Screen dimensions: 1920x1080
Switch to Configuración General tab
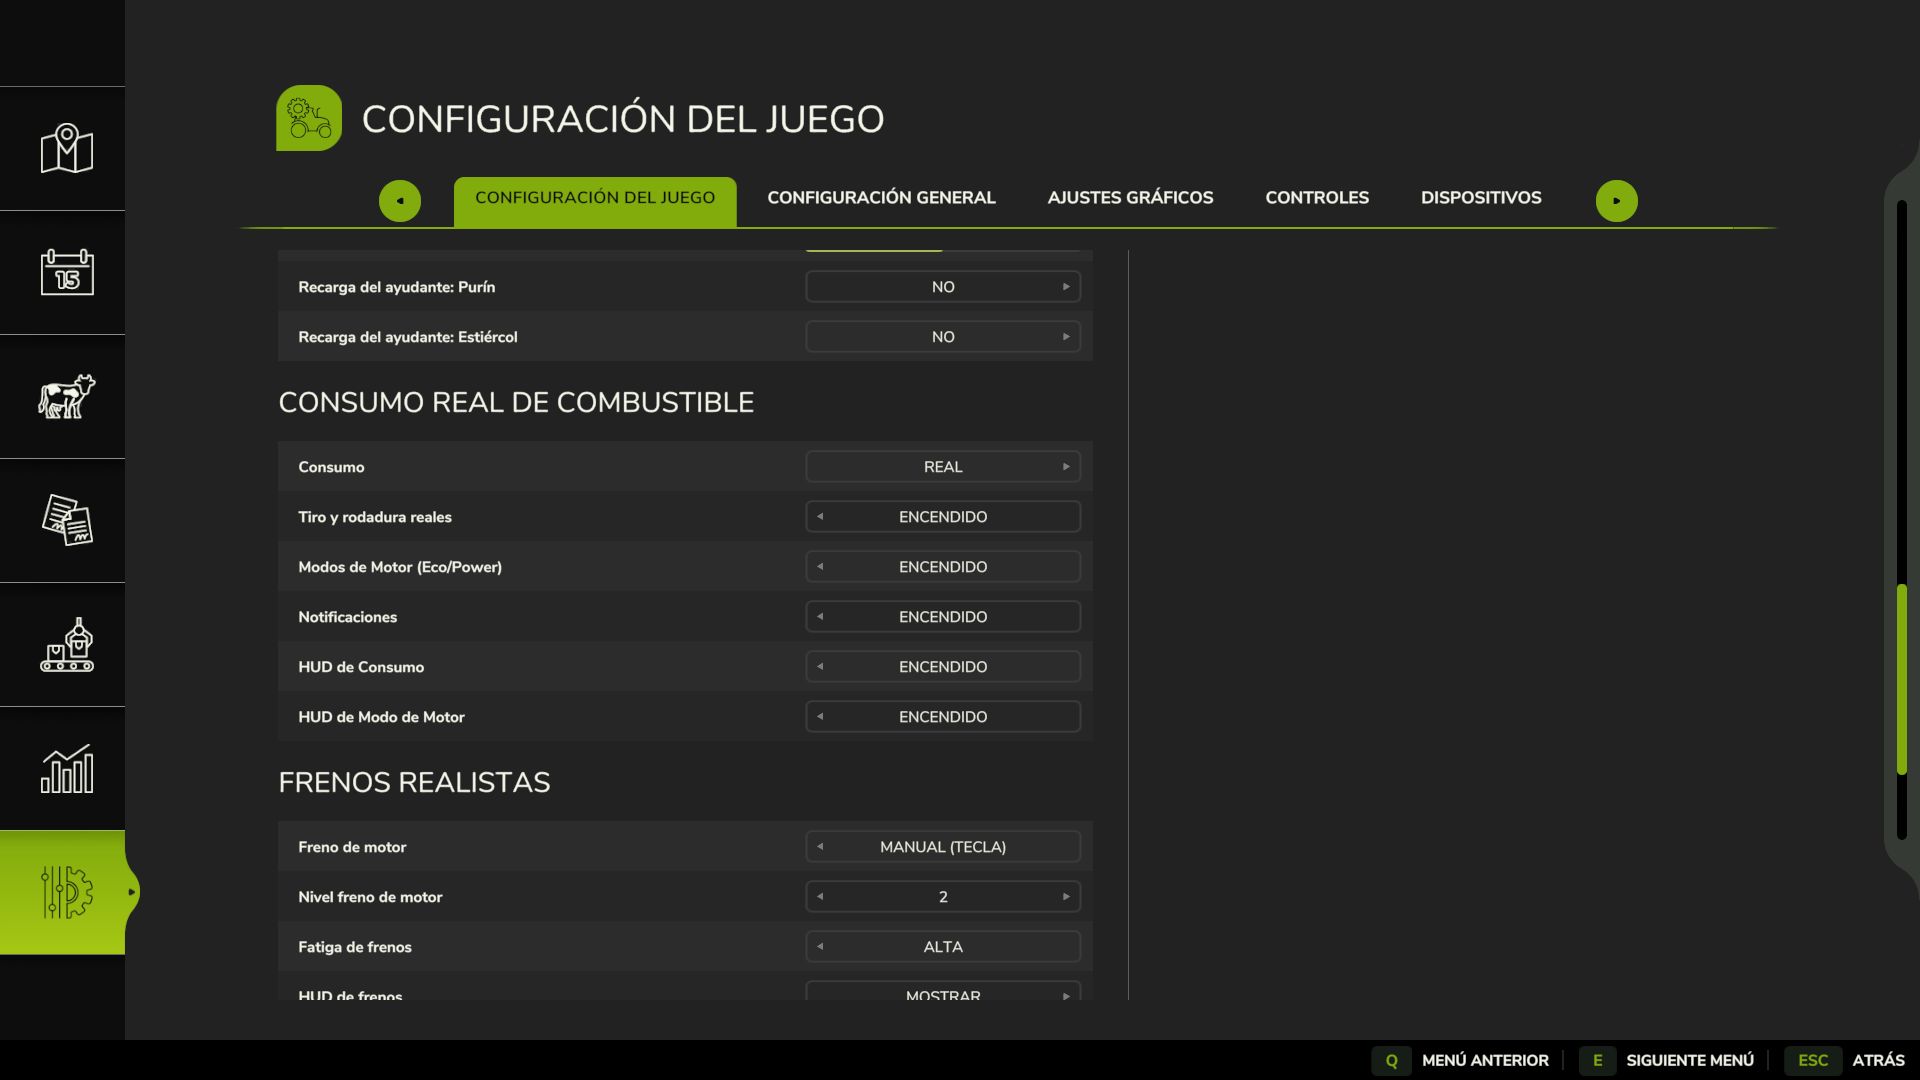click(881, 198)
